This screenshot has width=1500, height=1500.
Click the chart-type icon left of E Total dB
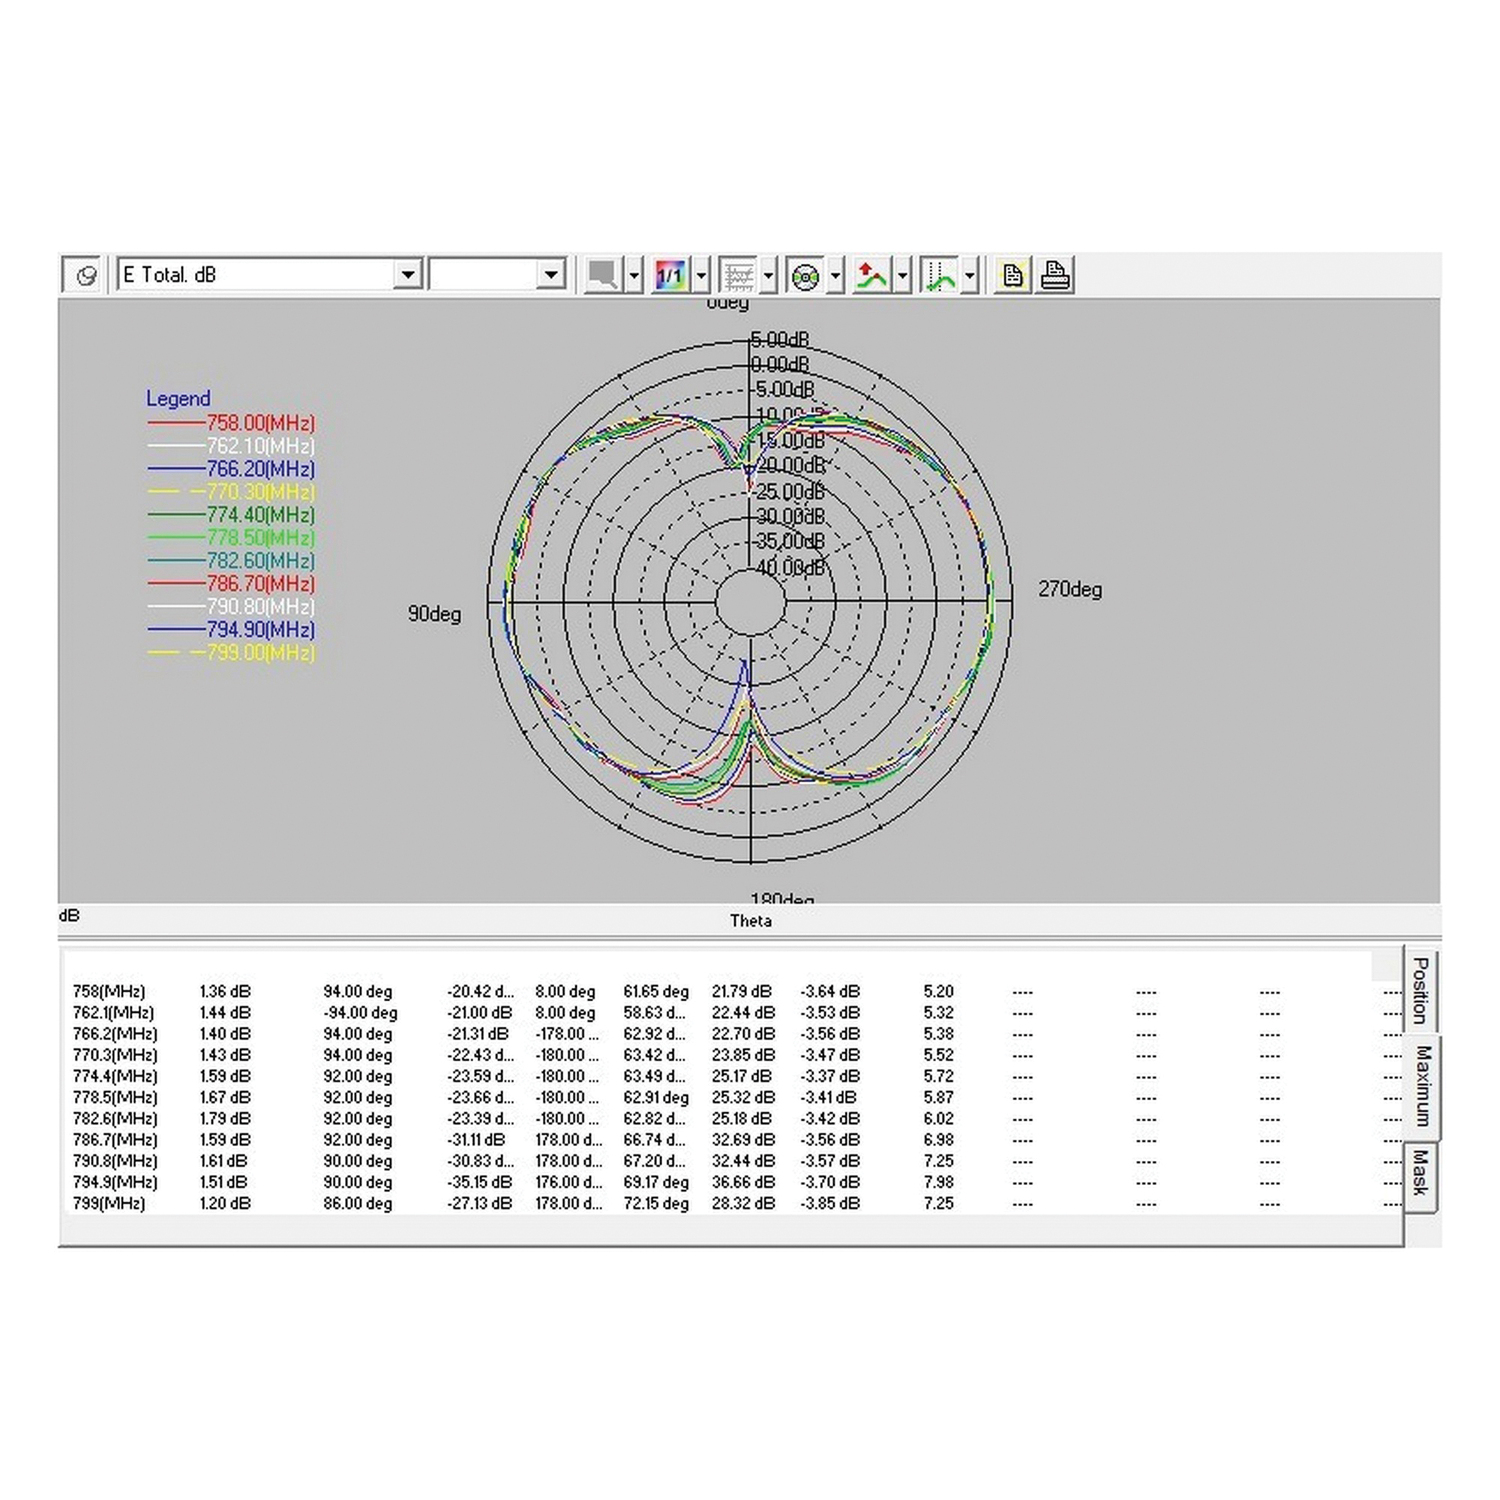(x=85, y=275)
